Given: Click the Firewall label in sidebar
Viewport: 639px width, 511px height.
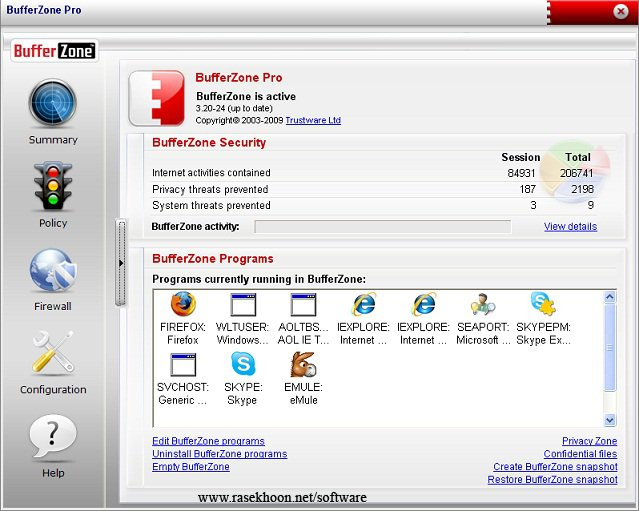Looking at the screenshot, I should tap(53, 306).
